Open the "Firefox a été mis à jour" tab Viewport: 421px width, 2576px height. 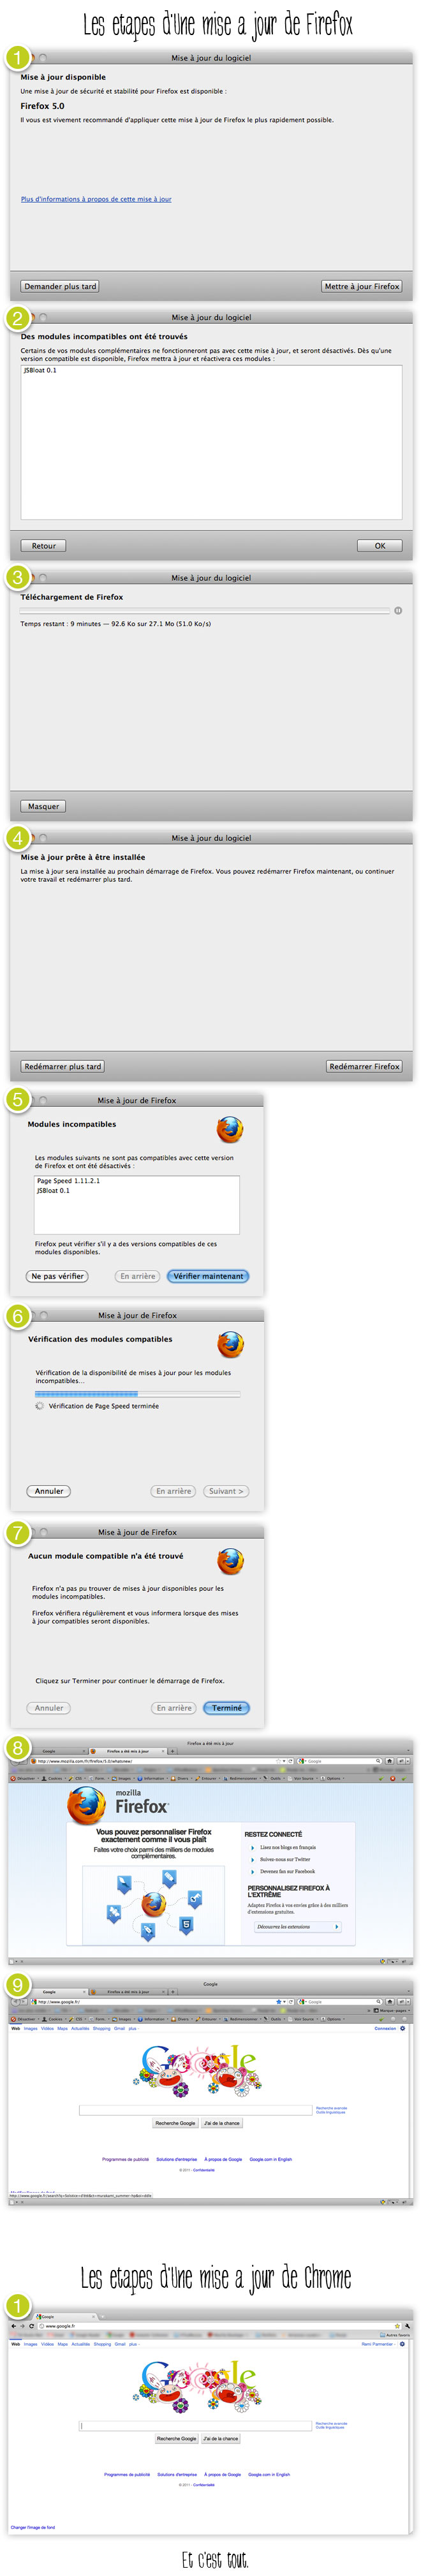click(x=127, y=1751)
